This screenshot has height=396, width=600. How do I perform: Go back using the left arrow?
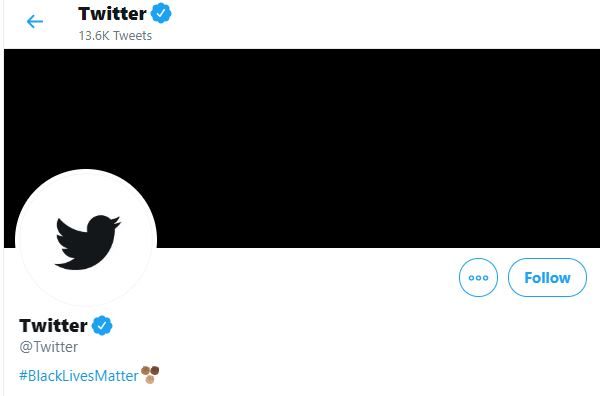(x=35, y=21)
